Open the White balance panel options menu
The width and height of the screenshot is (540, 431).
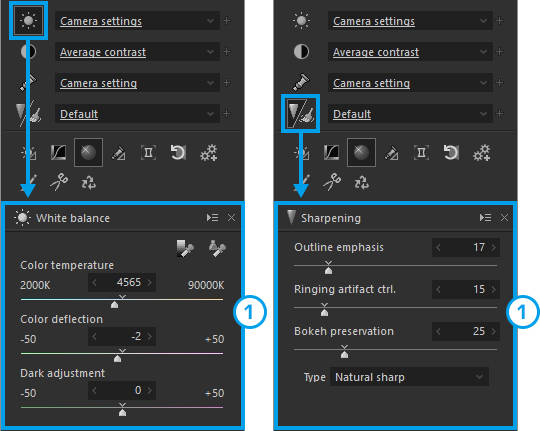tap(212, 218)
